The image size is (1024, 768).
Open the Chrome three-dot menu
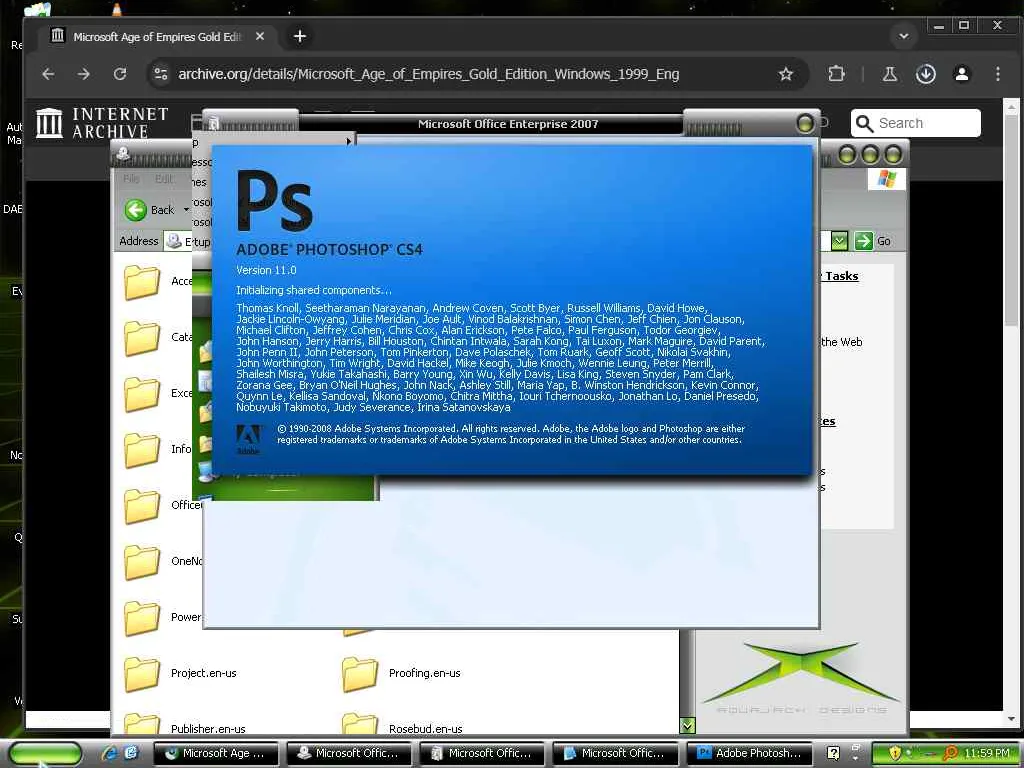(x=998, y=74)
